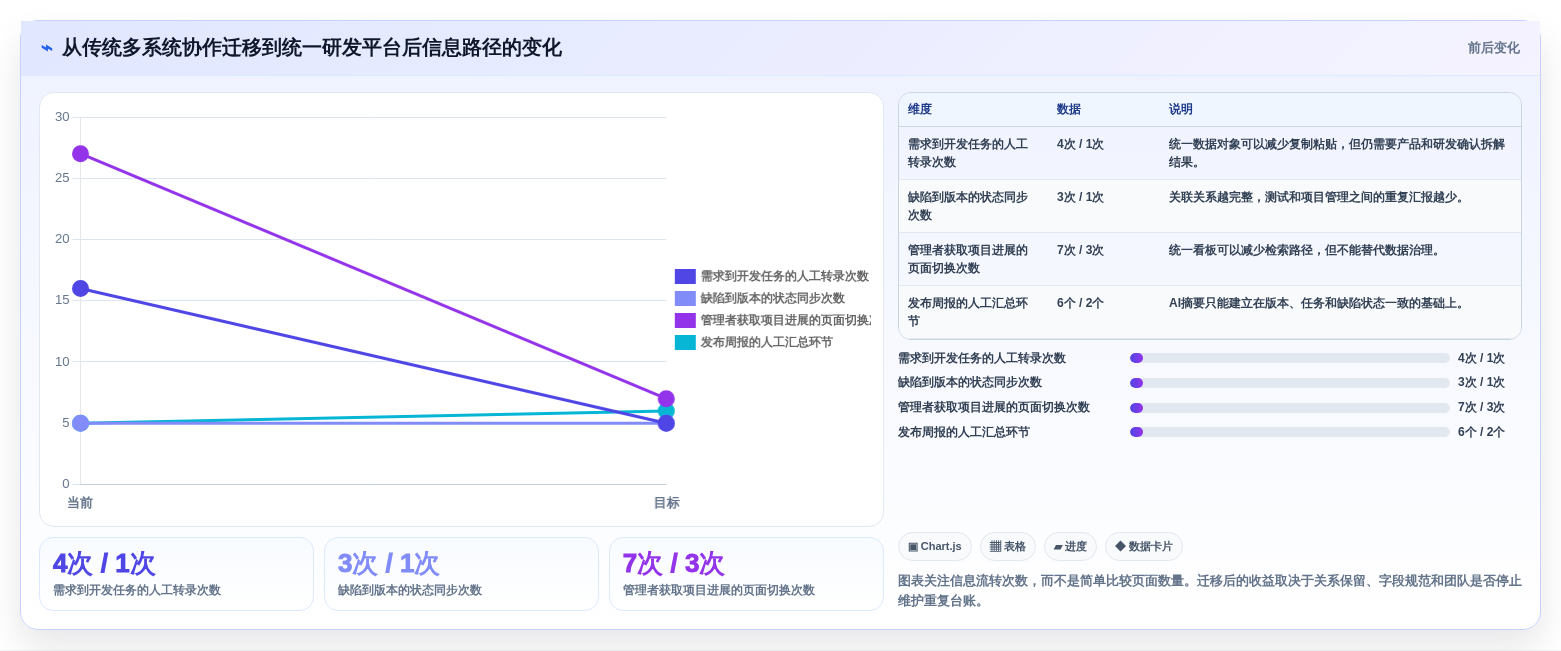Click the 当前 axis label
This screenshot has height=651, width=1561.
click(x=80, y=503)
